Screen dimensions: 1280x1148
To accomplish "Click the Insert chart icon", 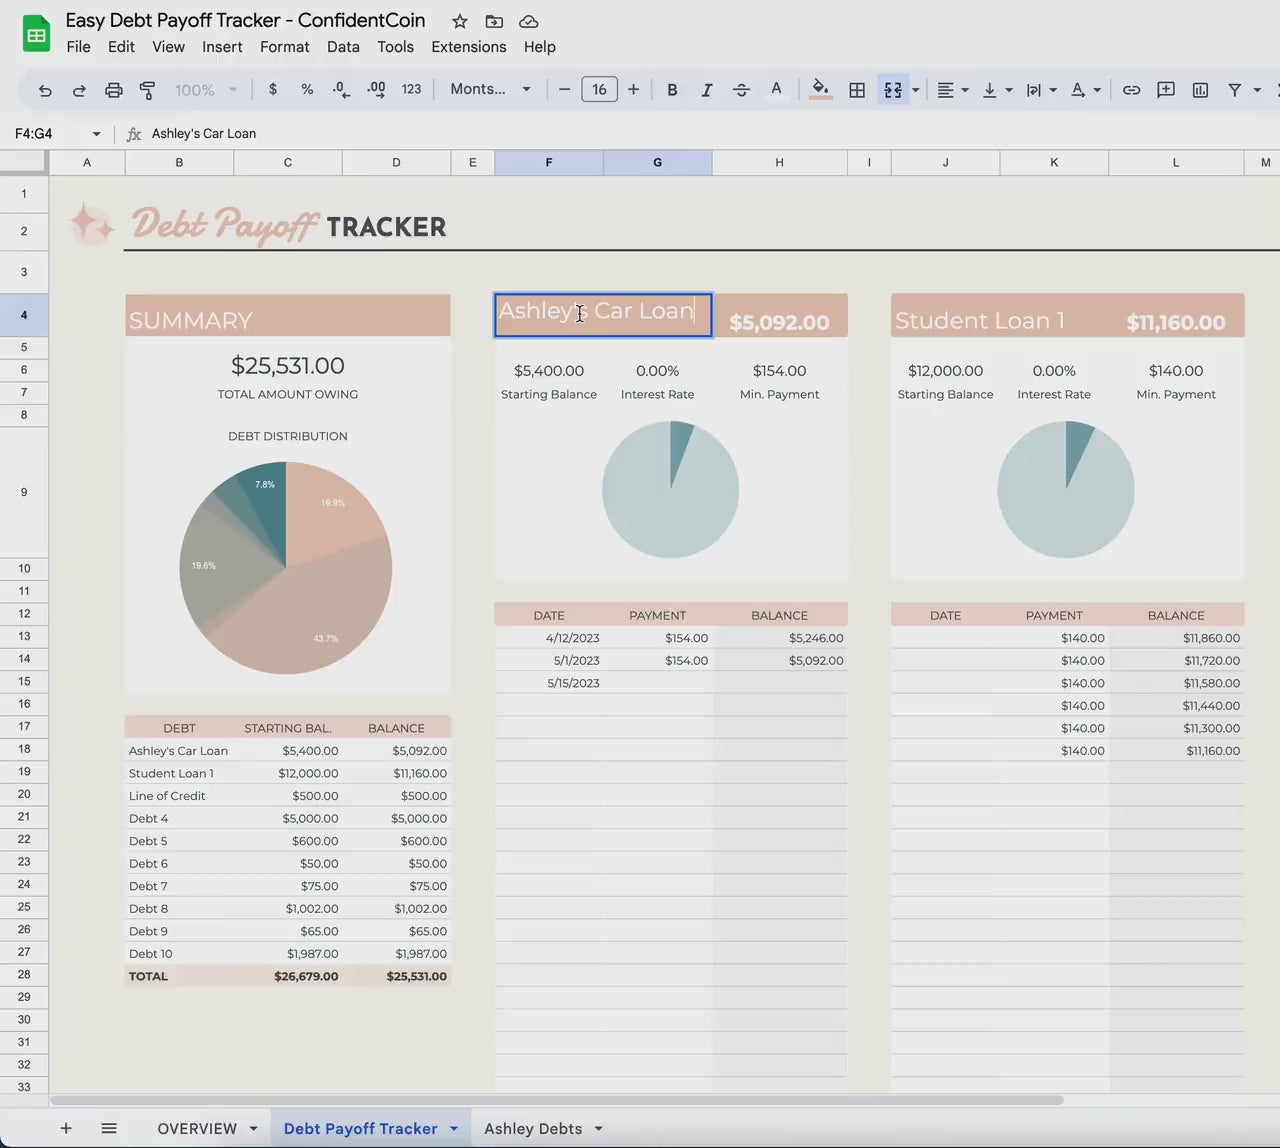I will click(1200, 90).
